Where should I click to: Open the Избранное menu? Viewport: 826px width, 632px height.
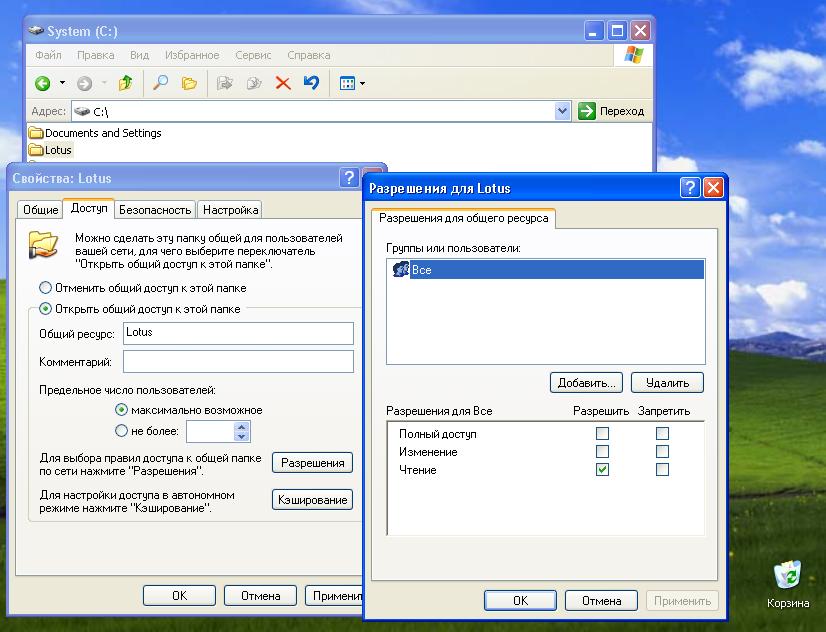[192, 55]
